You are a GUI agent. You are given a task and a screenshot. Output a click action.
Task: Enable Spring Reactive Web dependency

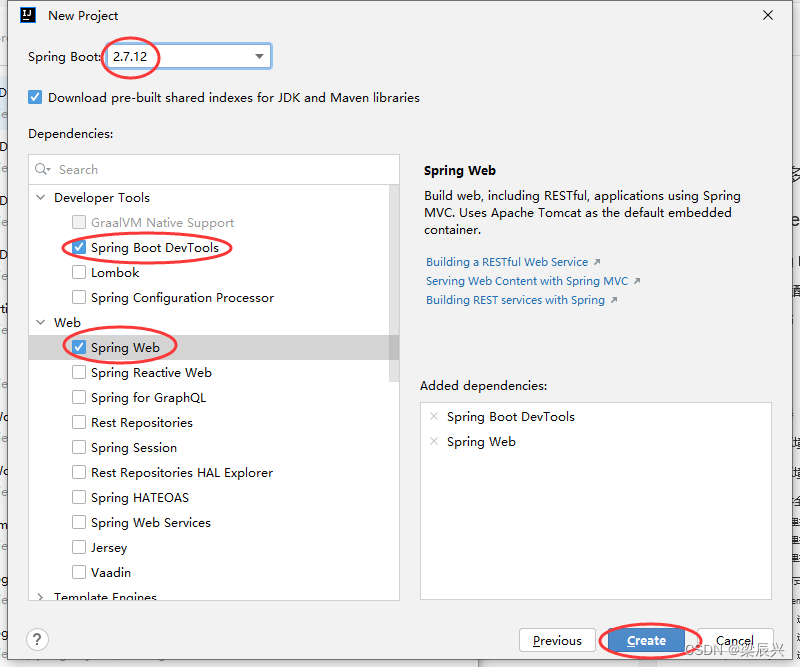pyautogui.click(x=79, y=373)
